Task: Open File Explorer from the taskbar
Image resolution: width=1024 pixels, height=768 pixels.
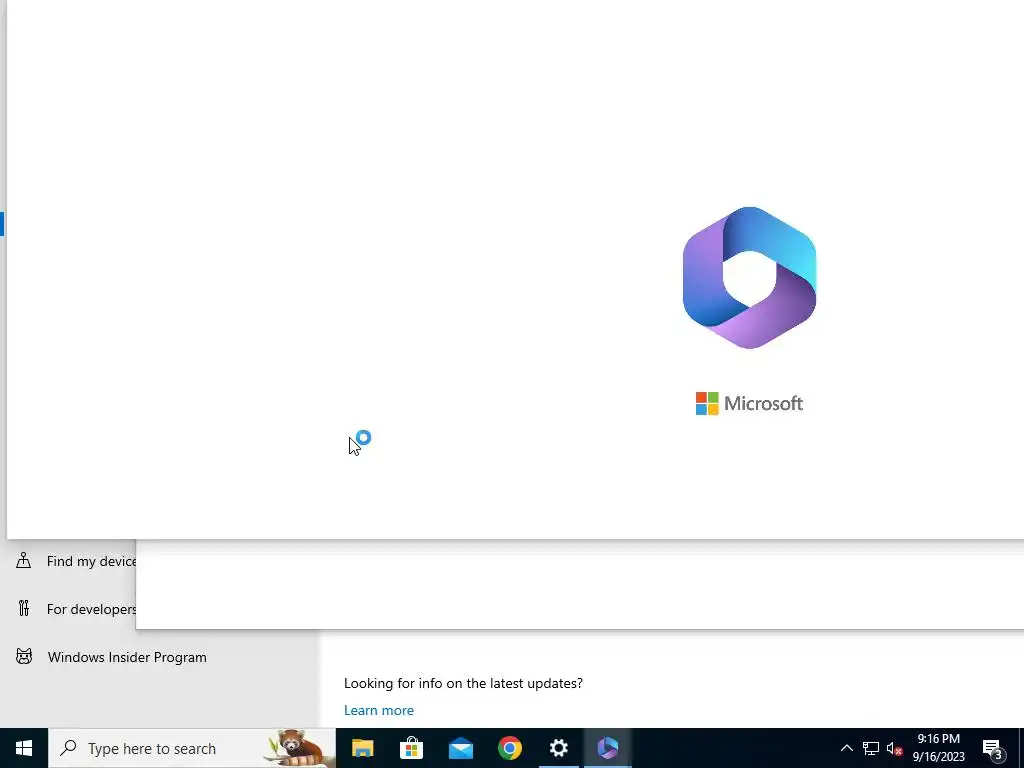Action: click(362, 748)
